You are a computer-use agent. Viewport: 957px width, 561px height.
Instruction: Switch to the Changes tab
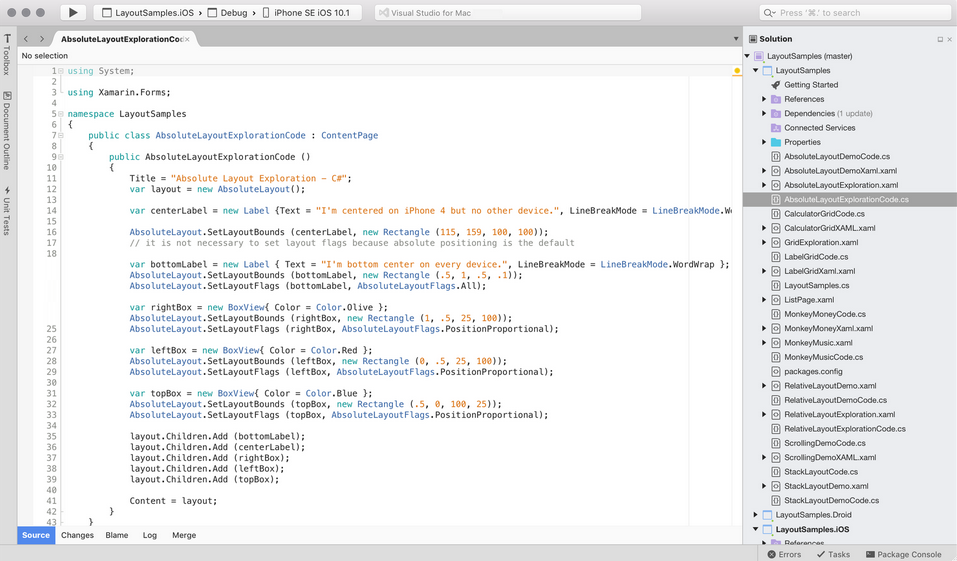[78, 535]
